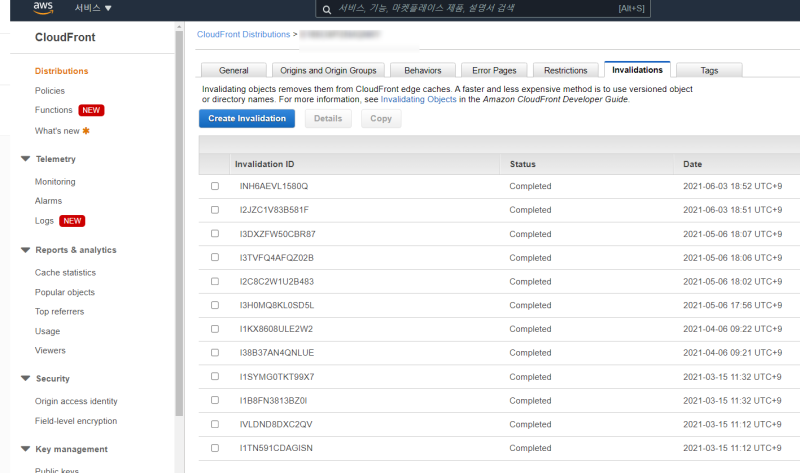
Task: Open the Invalidating Objects documentation link
Action: (x=418, y=99)
